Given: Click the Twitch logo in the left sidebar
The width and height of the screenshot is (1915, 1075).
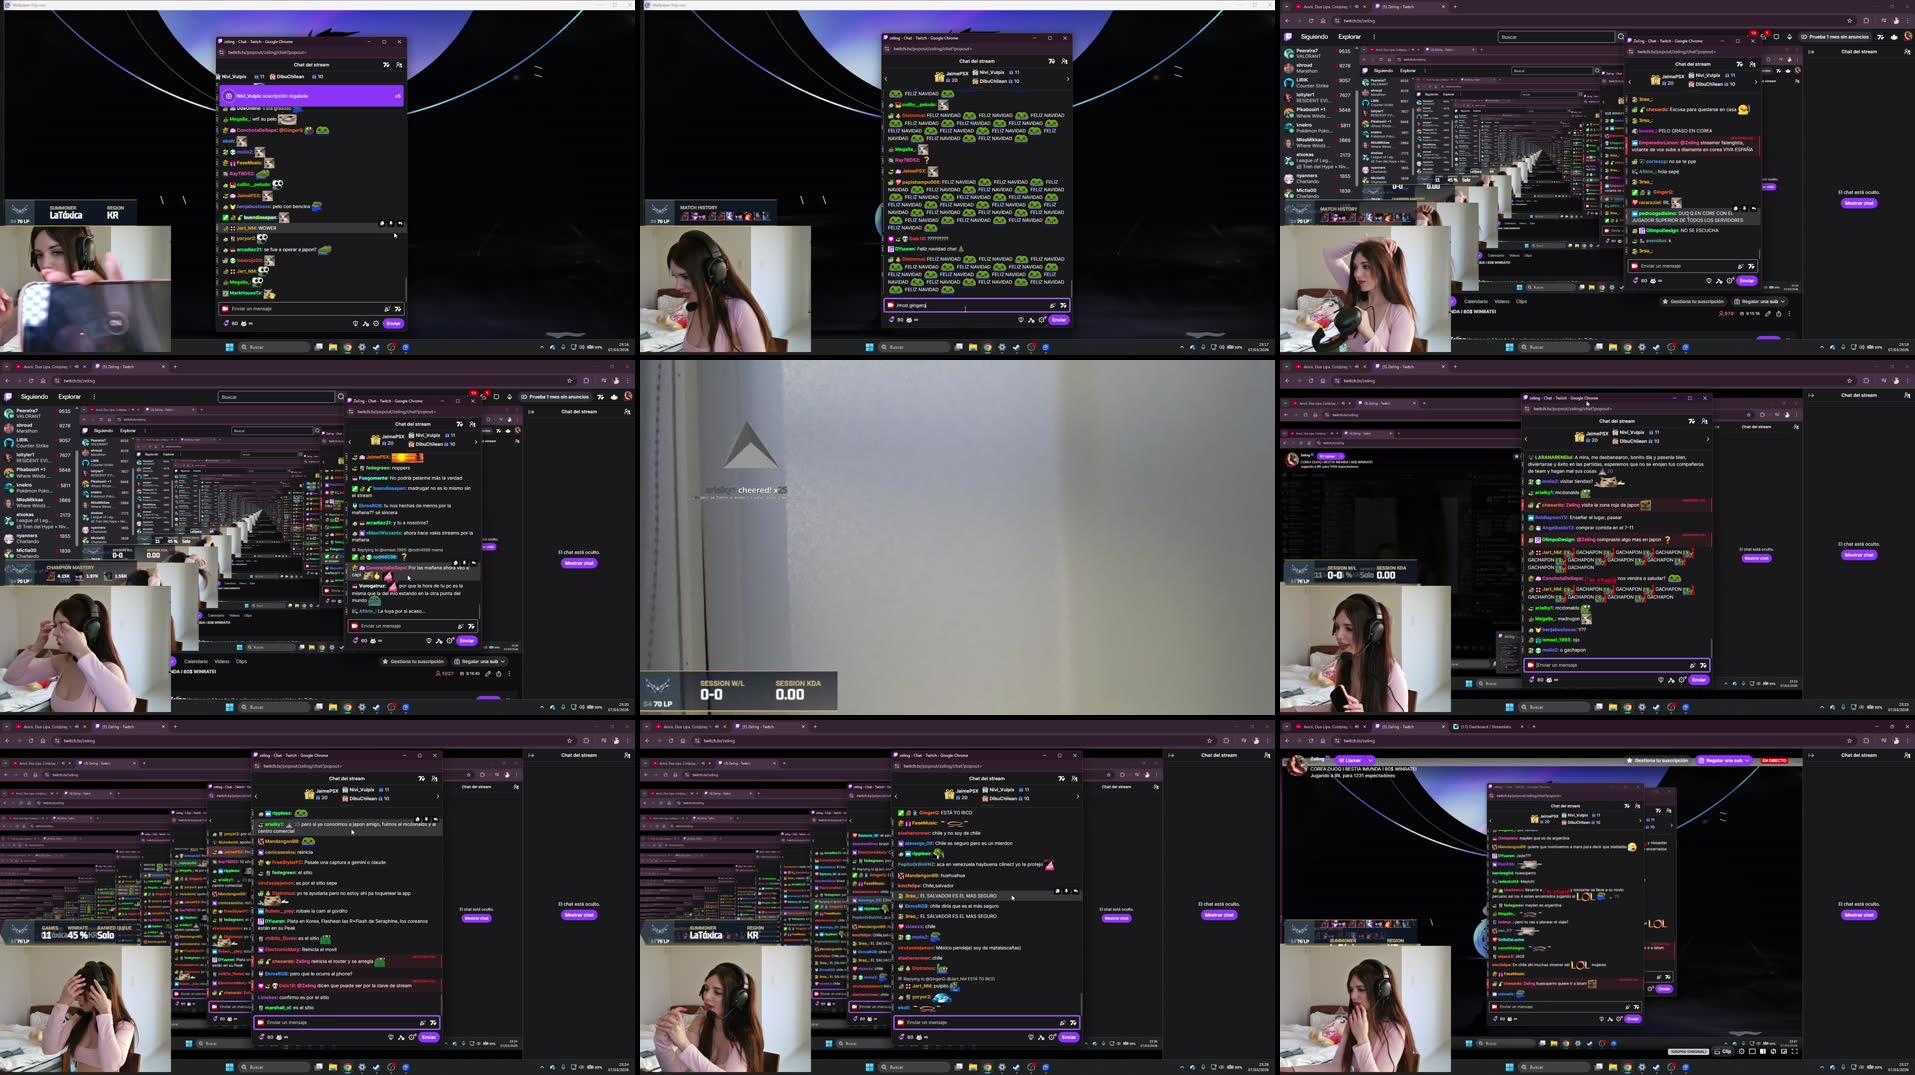Looking at the screenshot, I should (9, 396).
